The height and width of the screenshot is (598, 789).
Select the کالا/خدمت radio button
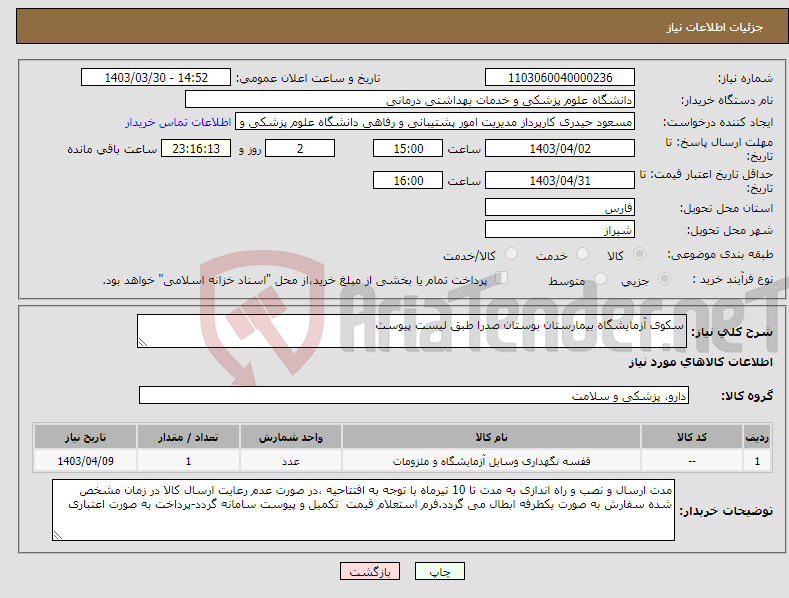[x=511, y=254]
